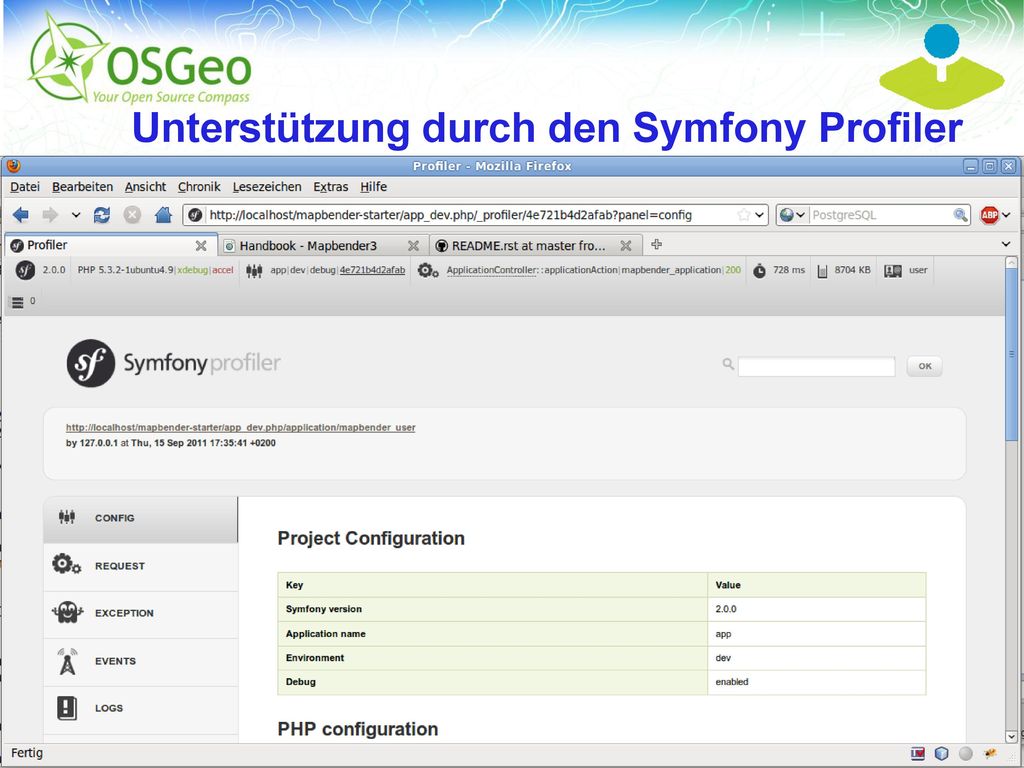
Task: Open the mapbender_user application URL link
Action: click(x=240, y=428)
